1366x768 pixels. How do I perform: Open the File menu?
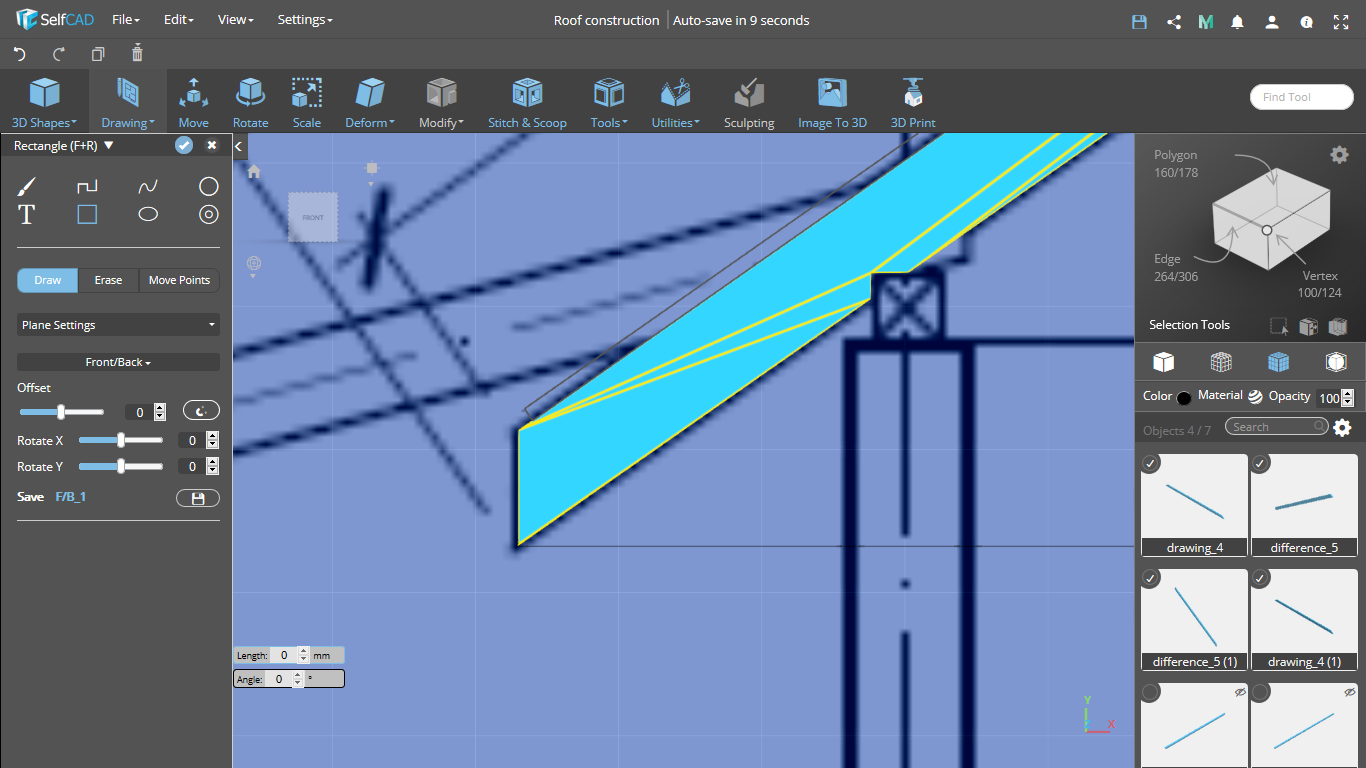coord(125,20)
